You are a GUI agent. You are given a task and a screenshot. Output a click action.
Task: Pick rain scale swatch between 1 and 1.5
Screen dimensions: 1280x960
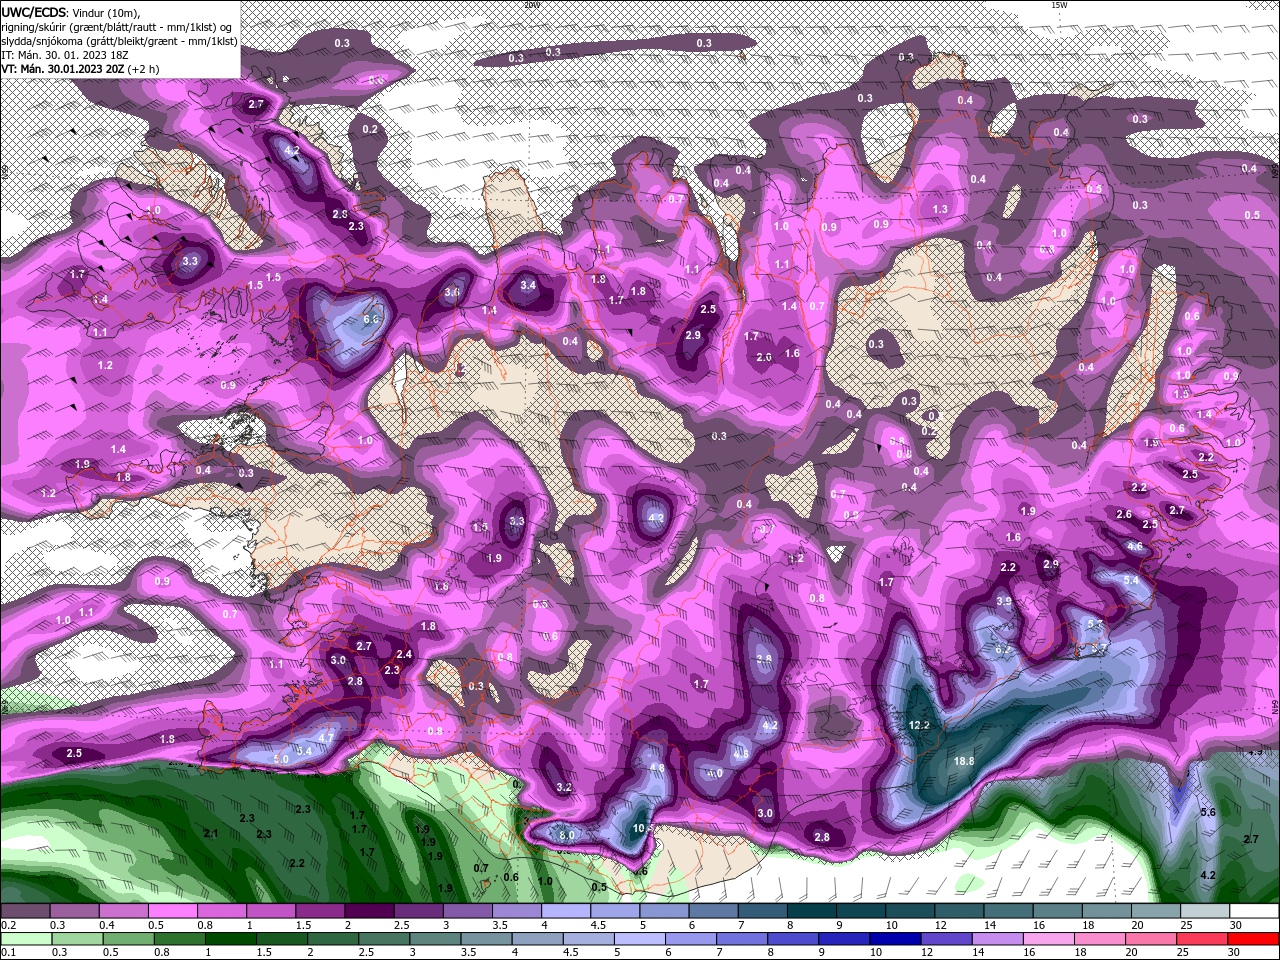pyautogui.click(x=233, y=938)
